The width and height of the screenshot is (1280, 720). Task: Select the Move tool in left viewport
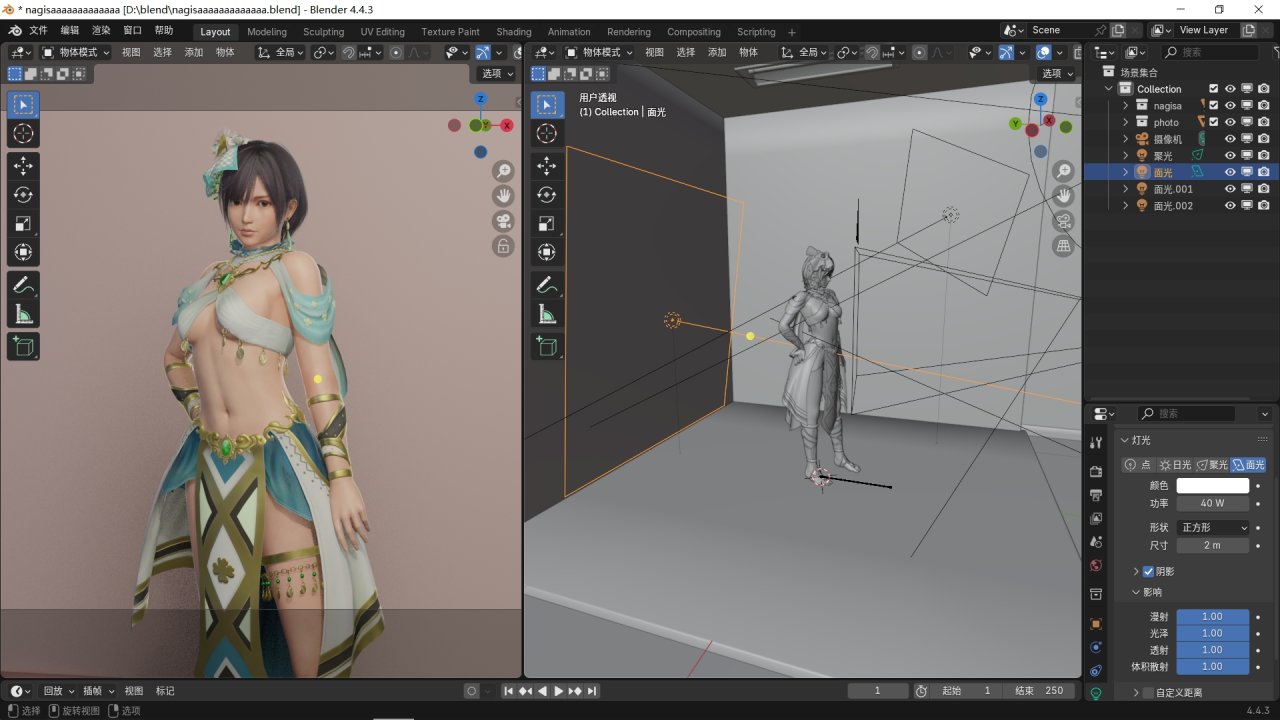[23, 165]
